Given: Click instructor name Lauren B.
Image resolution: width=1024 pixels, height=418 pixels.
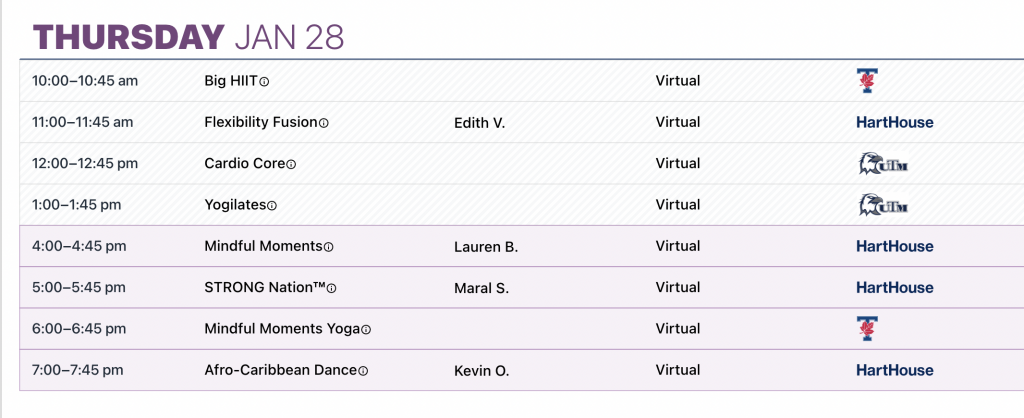Looking at the screenshot, I should pos(486,247).
